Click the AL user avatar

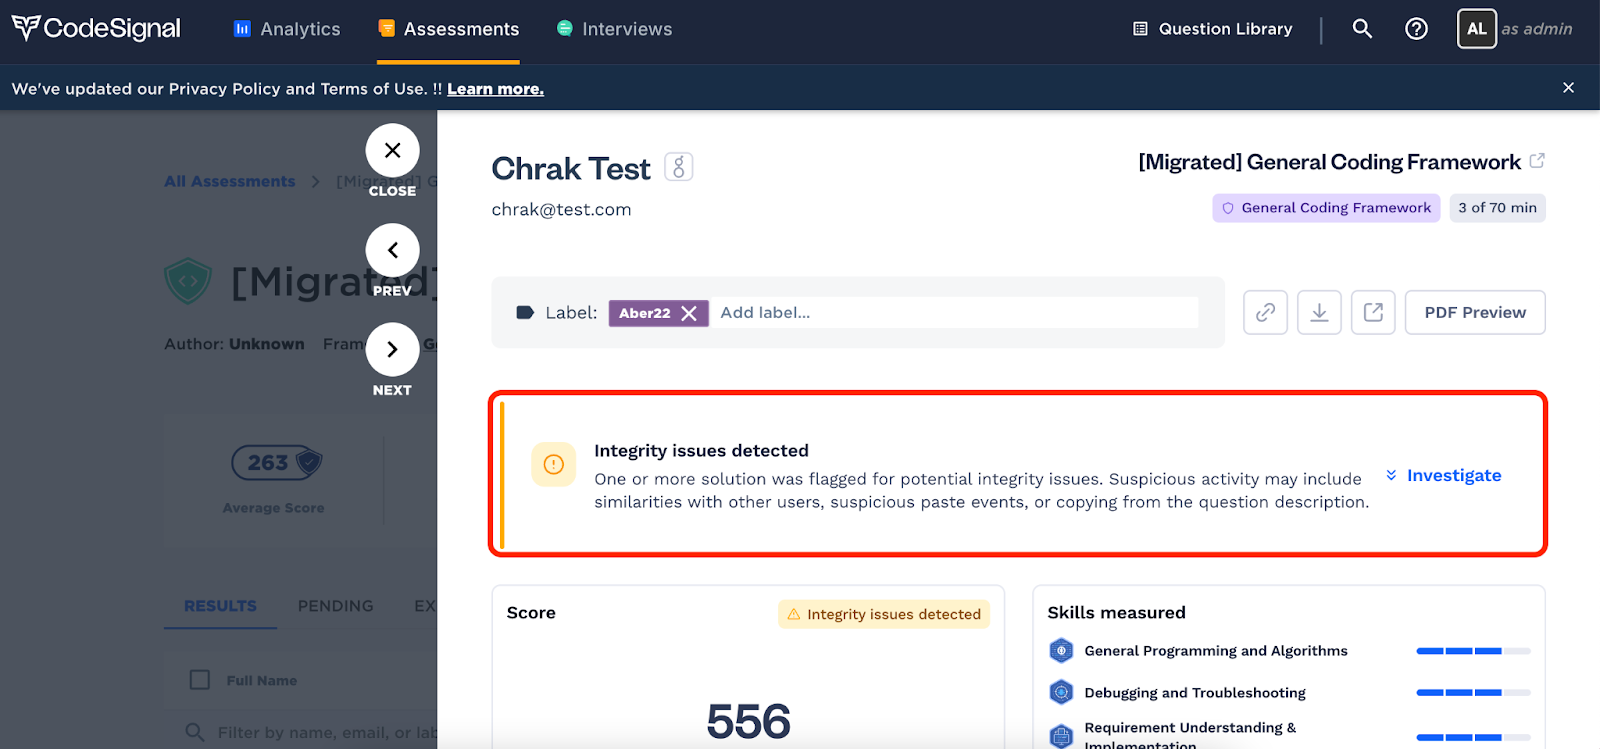coord(1476,29)
